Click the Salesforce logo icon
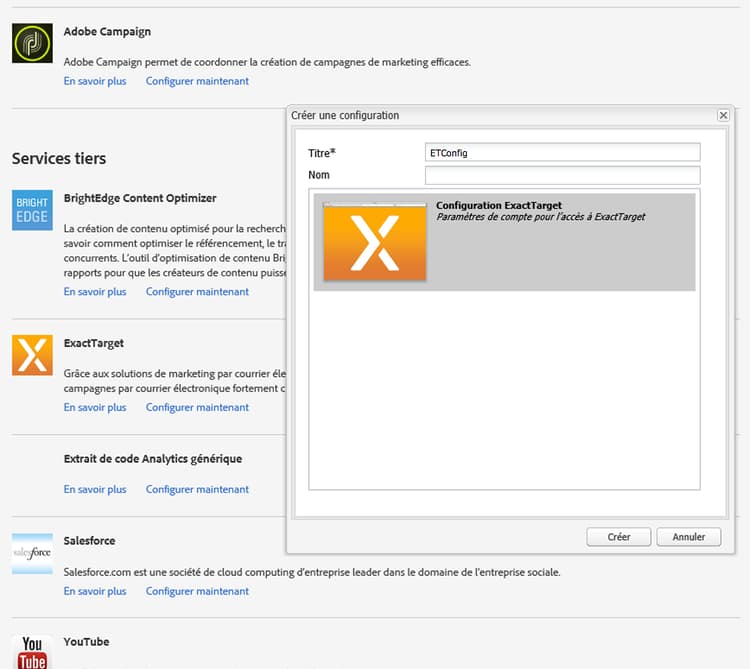The image size is (750, 669). pos(32,553)
